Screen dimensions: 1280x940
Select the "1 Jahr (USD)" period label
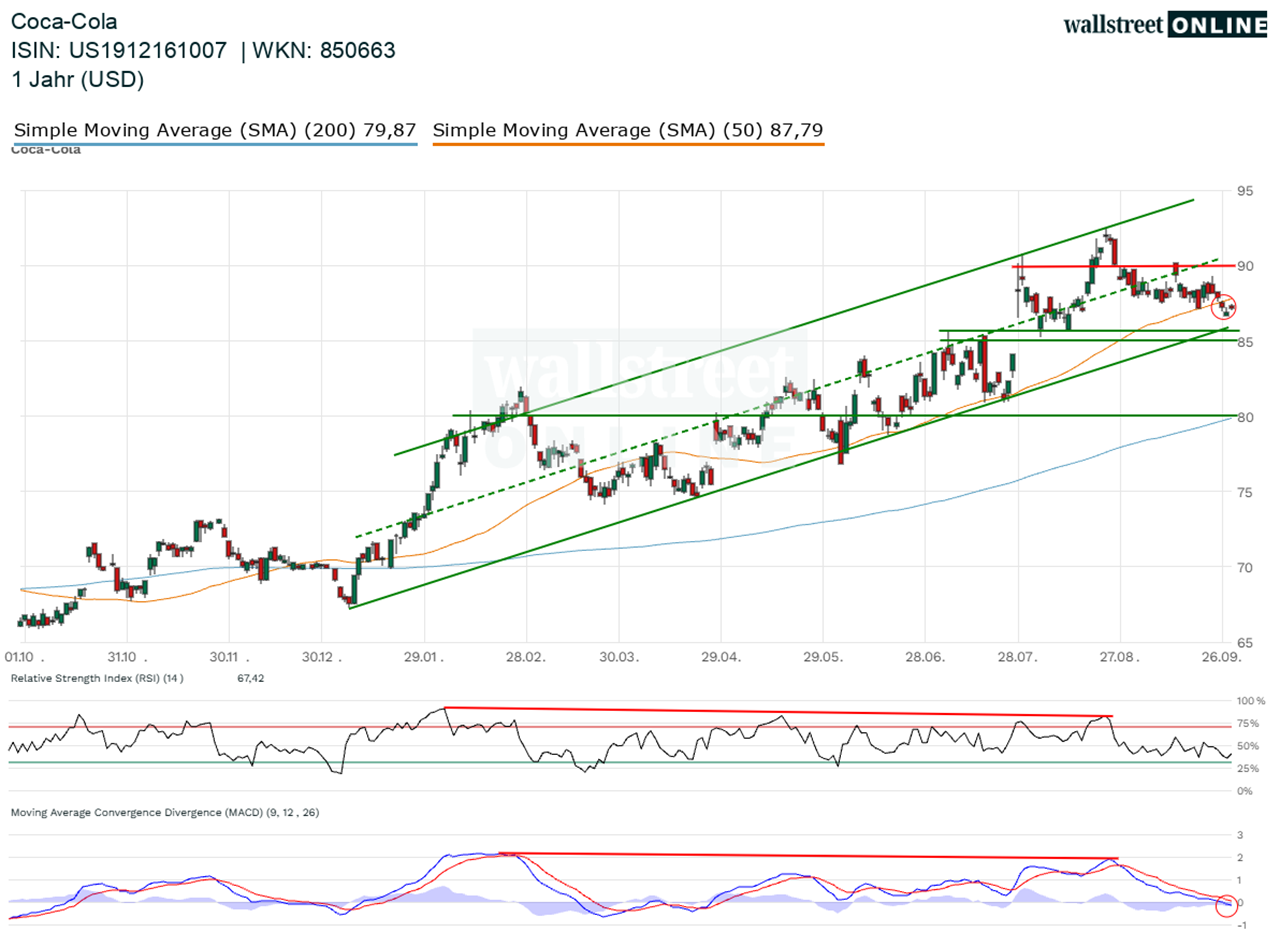coord(77,81)
